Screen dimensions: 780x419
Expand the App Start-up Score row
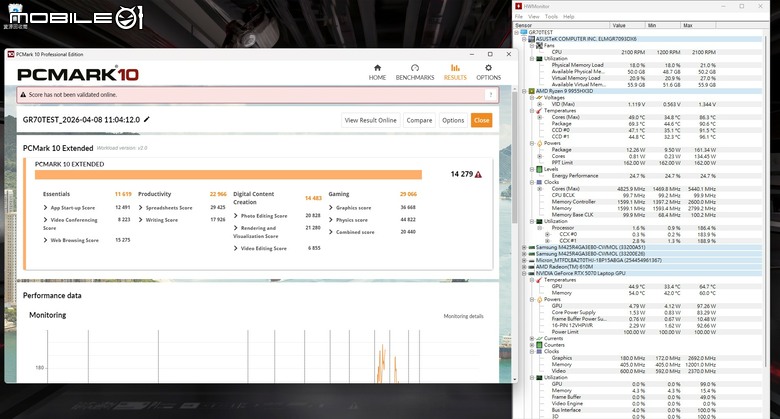69,208
